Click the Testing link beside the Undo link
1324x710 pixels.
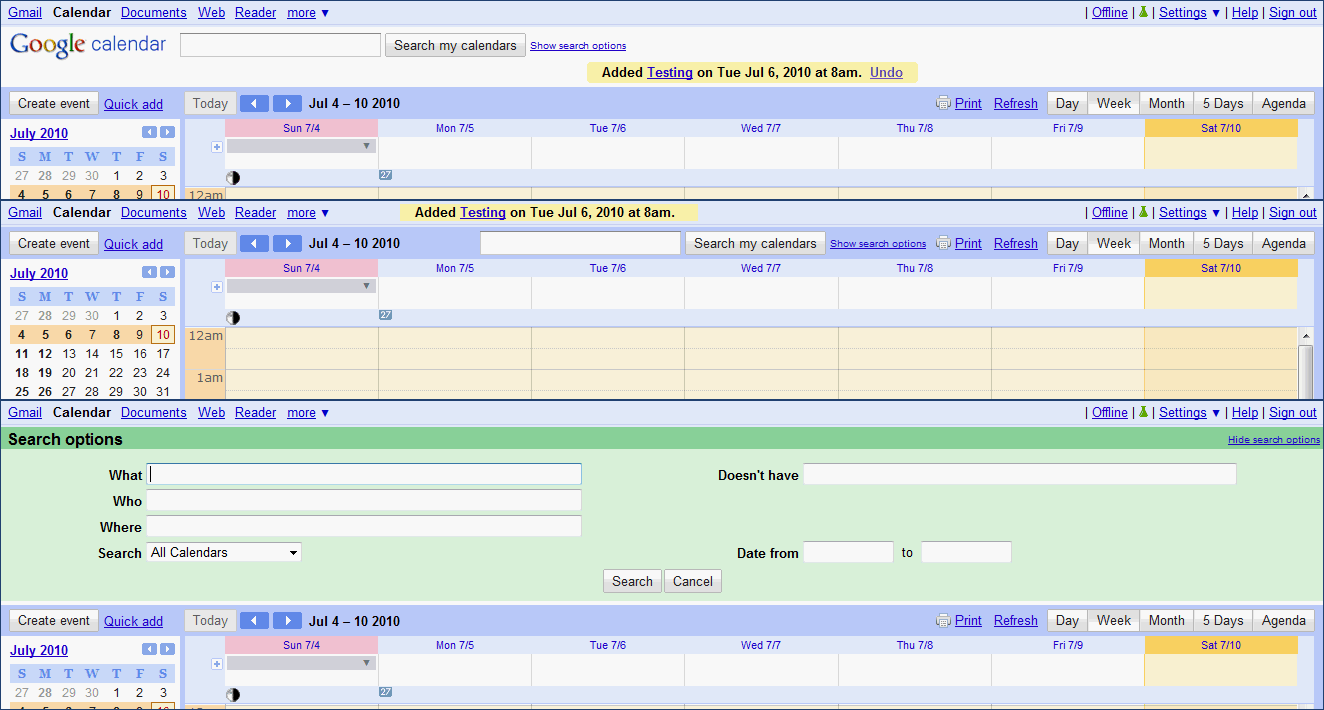point(670,72)
